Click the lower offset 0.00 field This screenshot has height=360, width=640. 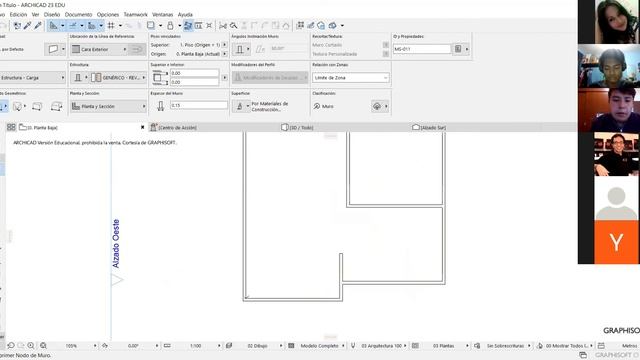coord(195,82)
